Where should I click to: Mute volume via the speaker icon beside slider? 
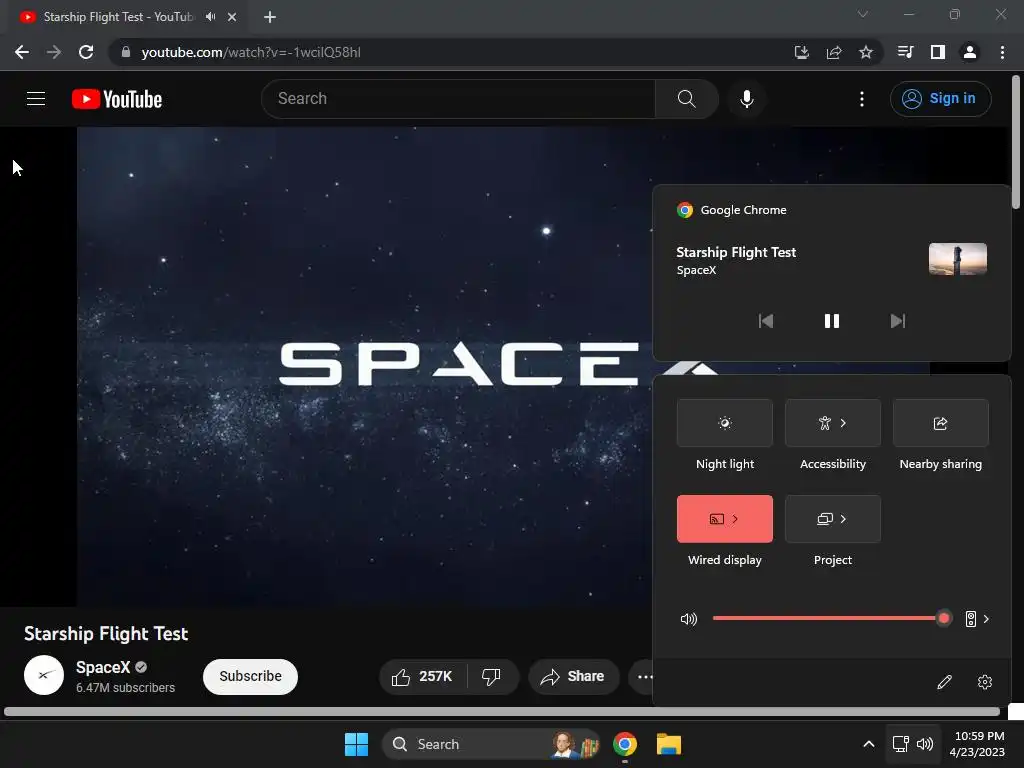(689, 618)
